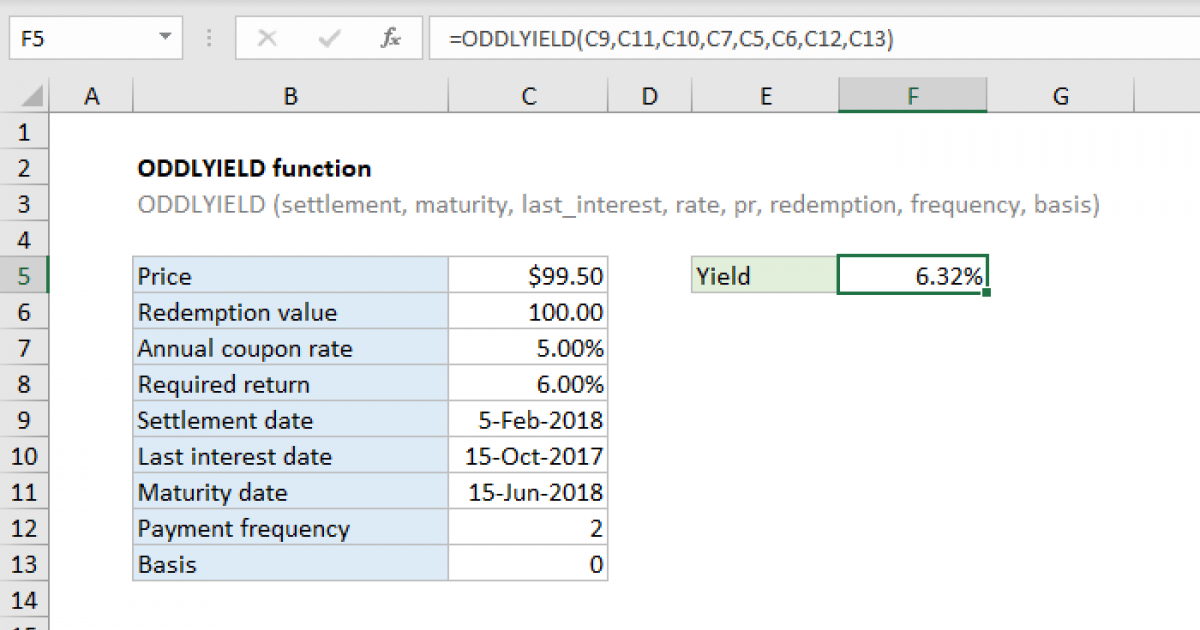
Task: Select column C header
Action: [x=528, y=96]
